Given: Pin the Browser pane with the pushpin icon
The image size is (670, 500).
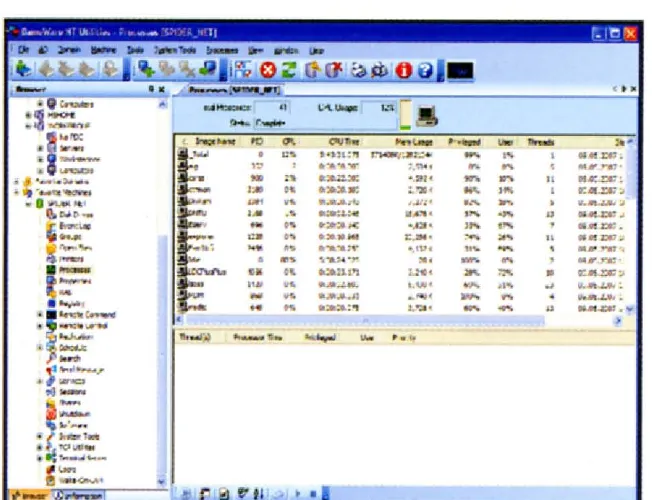Looking at the screenshot, I should [151, 89].
